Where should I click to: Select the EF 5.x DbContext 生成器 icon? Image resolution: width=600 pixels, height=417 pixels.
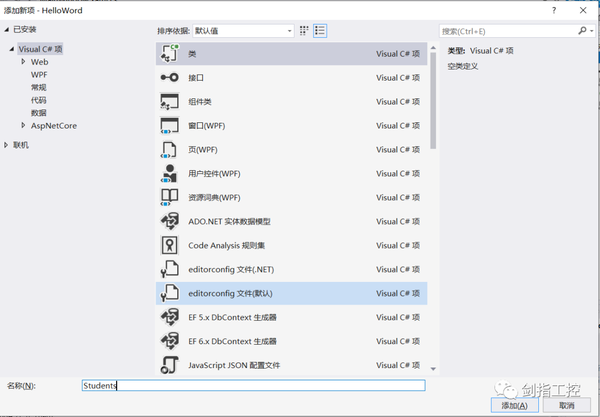(x=170, y=317)
